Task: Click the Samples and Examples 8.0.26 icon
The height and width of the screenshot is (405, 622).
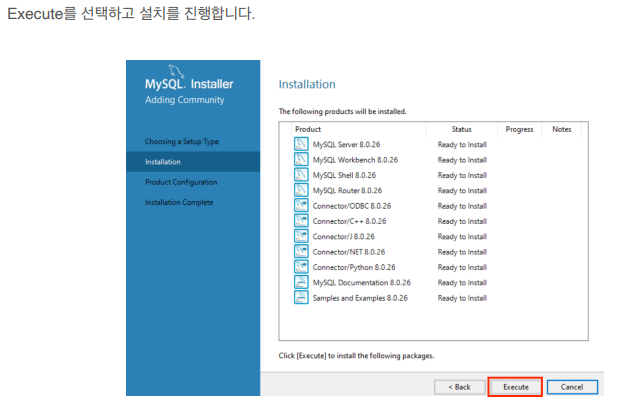Action: [301, 298]
